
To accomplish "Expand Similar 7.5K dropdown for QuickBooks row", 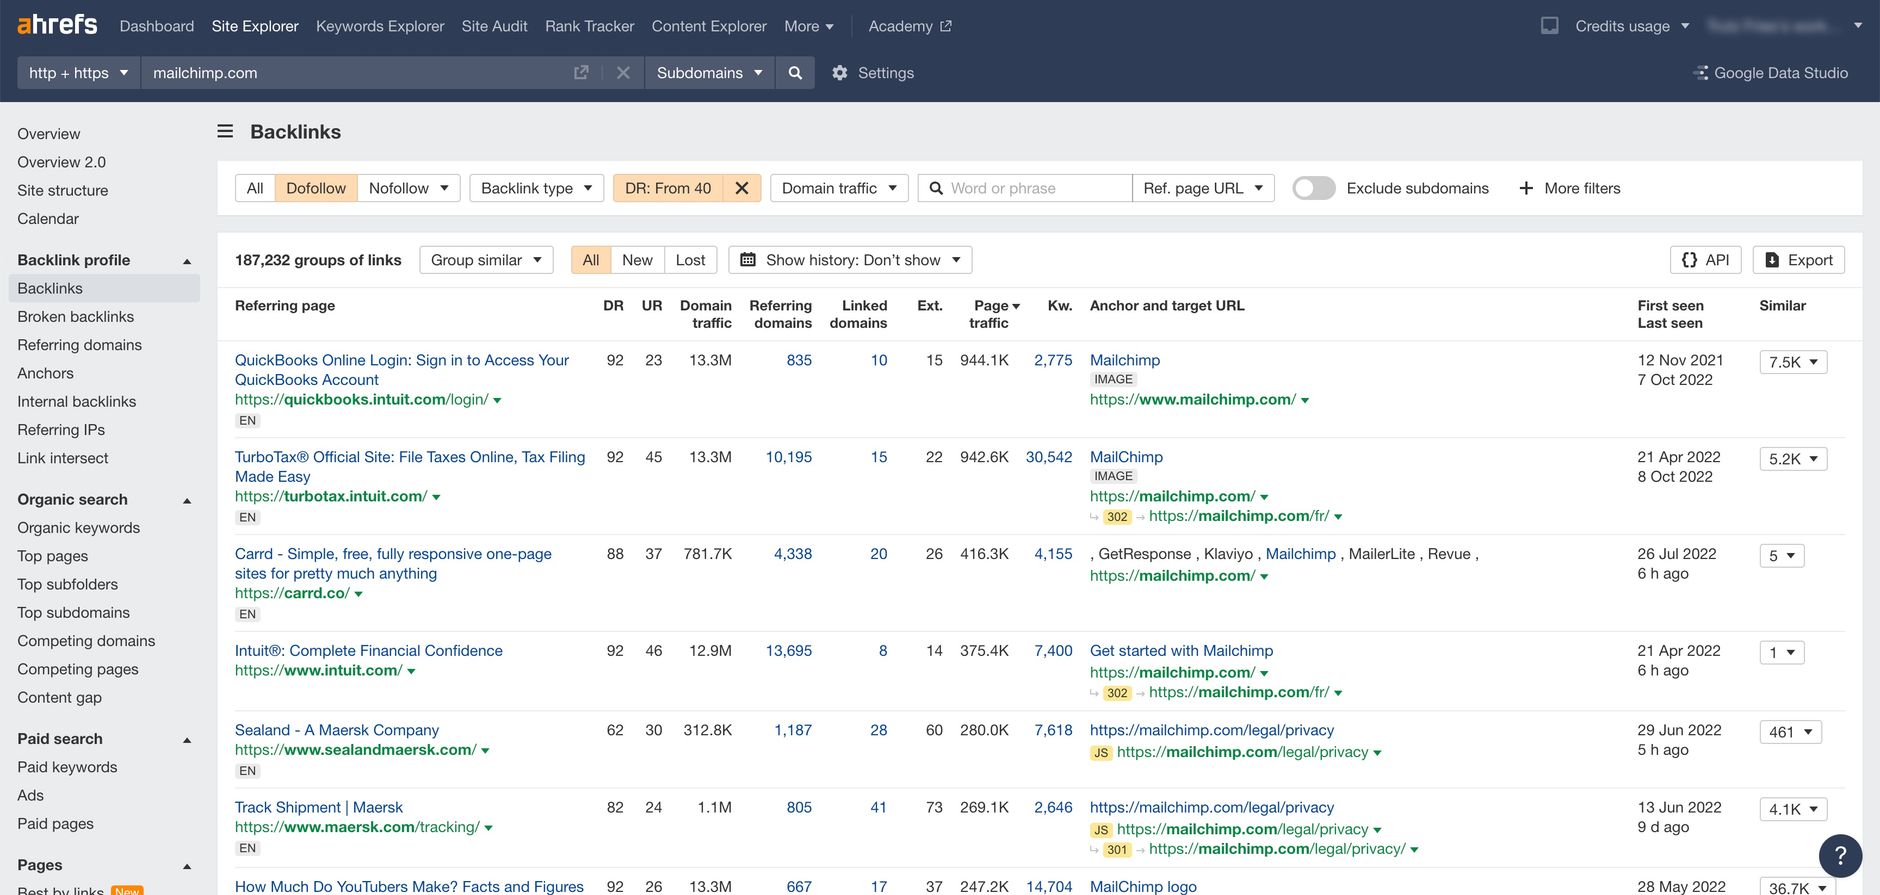I will [x=1793, y=362].
